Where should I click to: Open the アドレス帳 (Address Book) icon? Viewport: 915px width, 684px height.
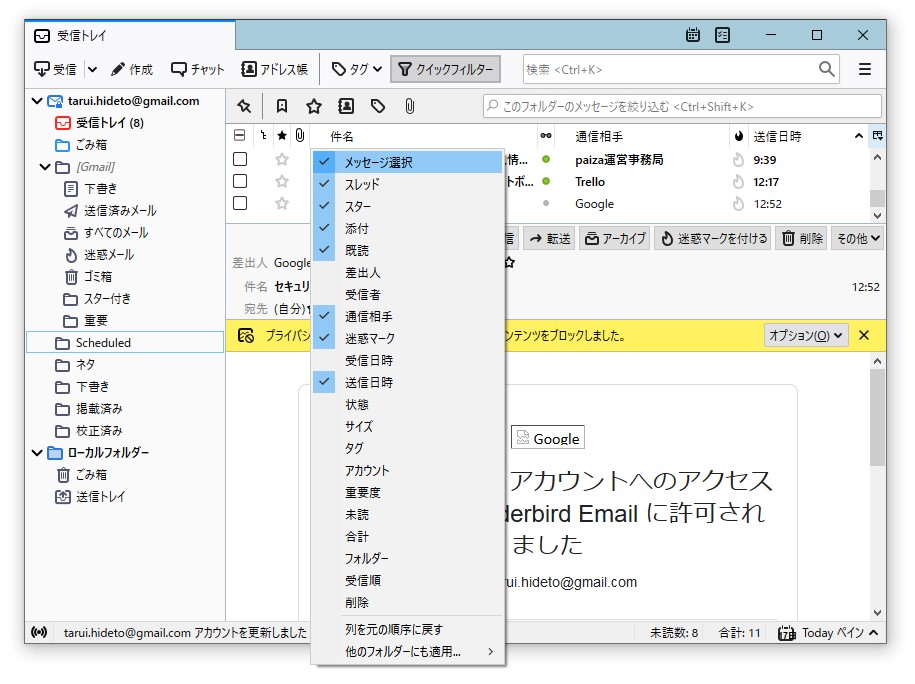(x=273, y=69)
